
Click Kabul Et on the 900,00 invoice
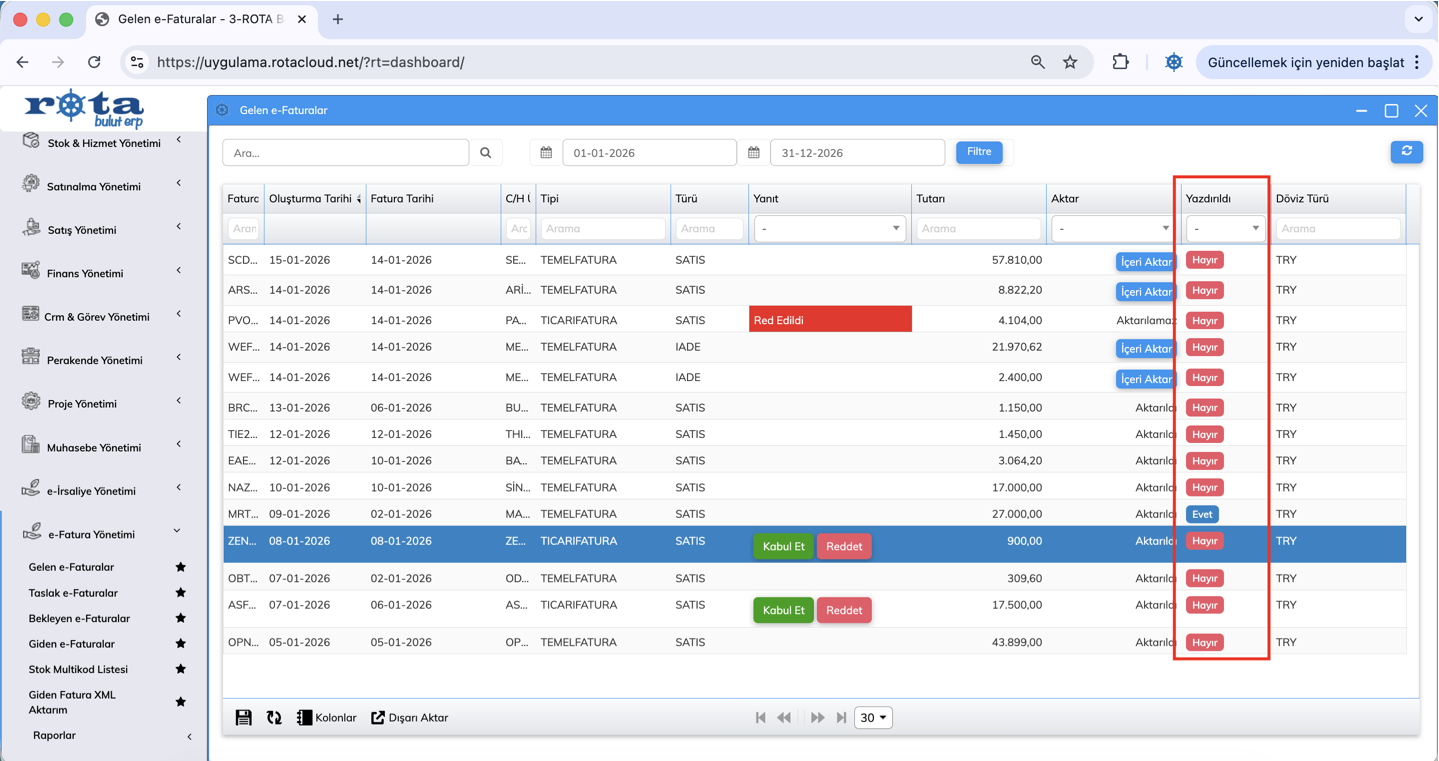tap(783, 547)
